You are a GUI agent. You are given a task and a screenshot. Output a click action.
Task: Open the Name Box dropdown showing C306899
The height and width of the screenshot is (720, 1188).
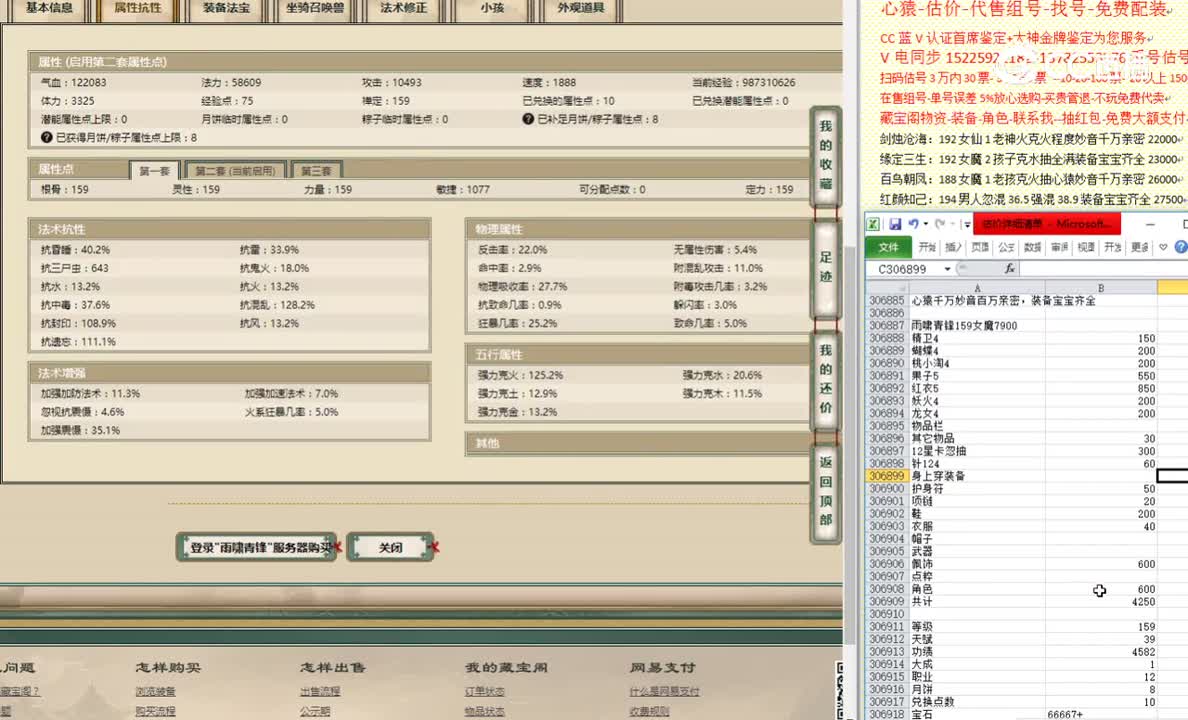pyautogui.click(x=947, y=268)
